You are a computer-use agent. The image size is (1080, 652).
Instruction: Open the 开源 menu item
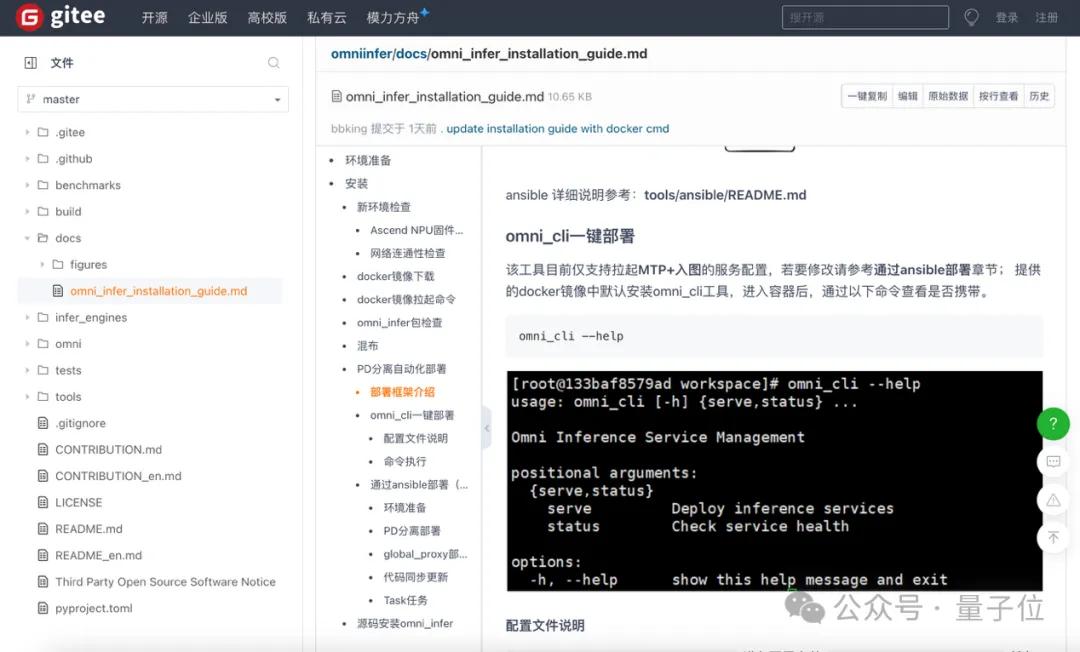point(154,18)
